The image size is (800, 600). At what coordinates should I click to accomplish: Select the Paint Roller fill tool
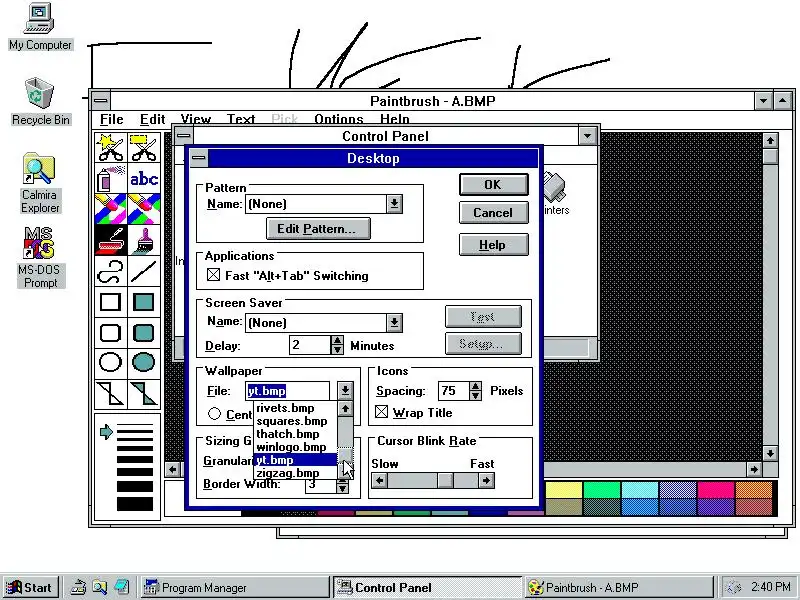(x=111, y=240)
